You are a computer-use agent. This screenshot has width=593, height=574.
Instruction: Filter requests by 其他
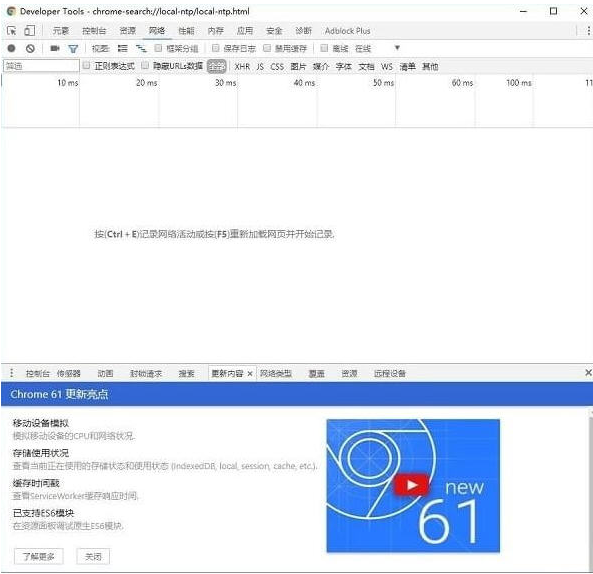(x=430, y=67)
